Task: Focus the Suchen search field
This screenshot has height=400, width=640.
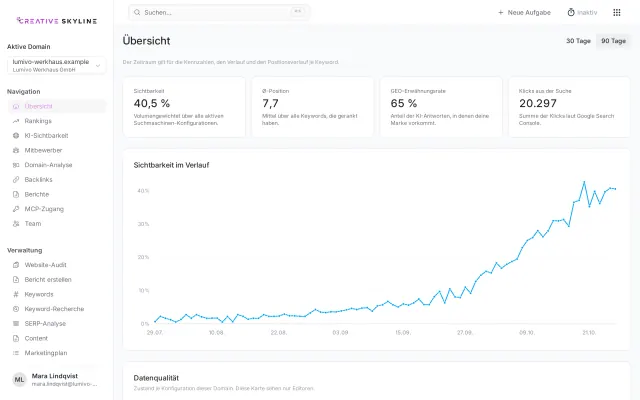Action: click(x=219, y=13)
